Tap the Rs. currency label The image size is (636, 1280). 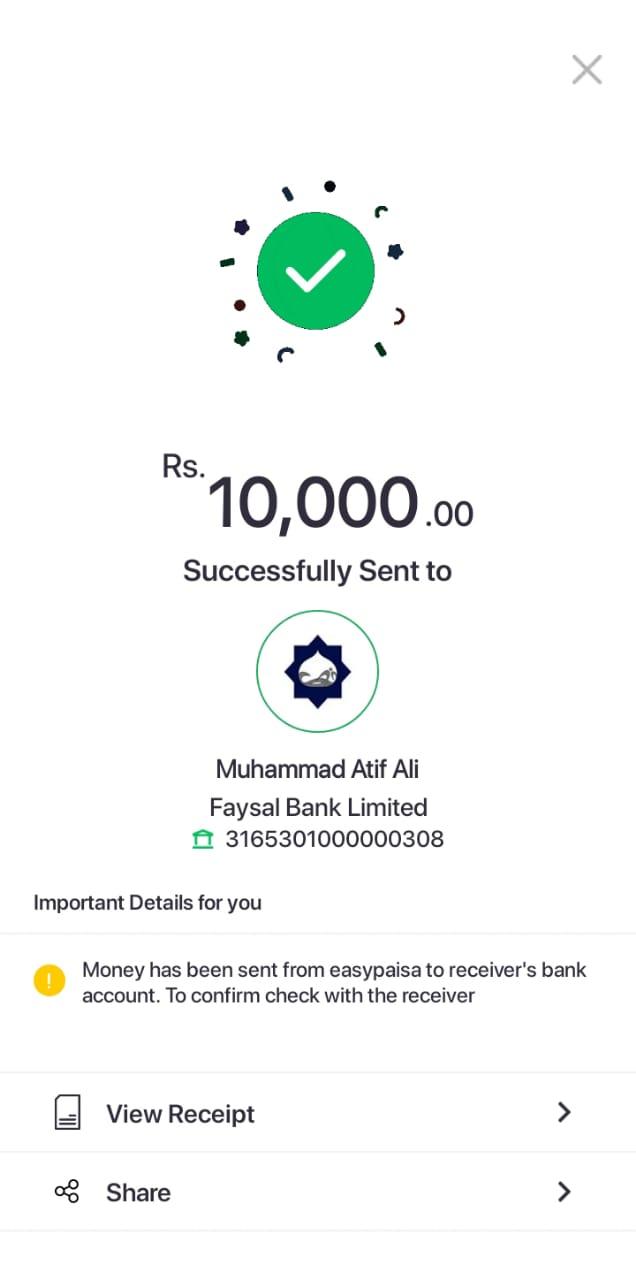coord(183,466)
